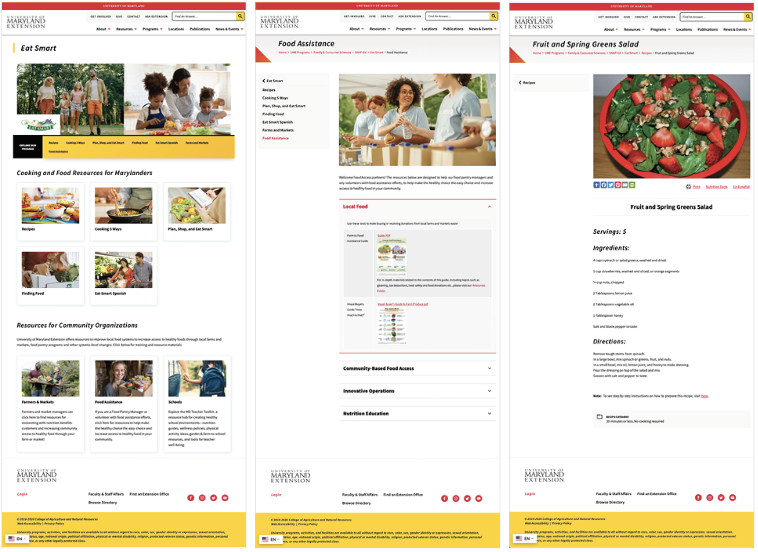Open the Twitter footer icon on the Food Assistance page

[467, 499]
